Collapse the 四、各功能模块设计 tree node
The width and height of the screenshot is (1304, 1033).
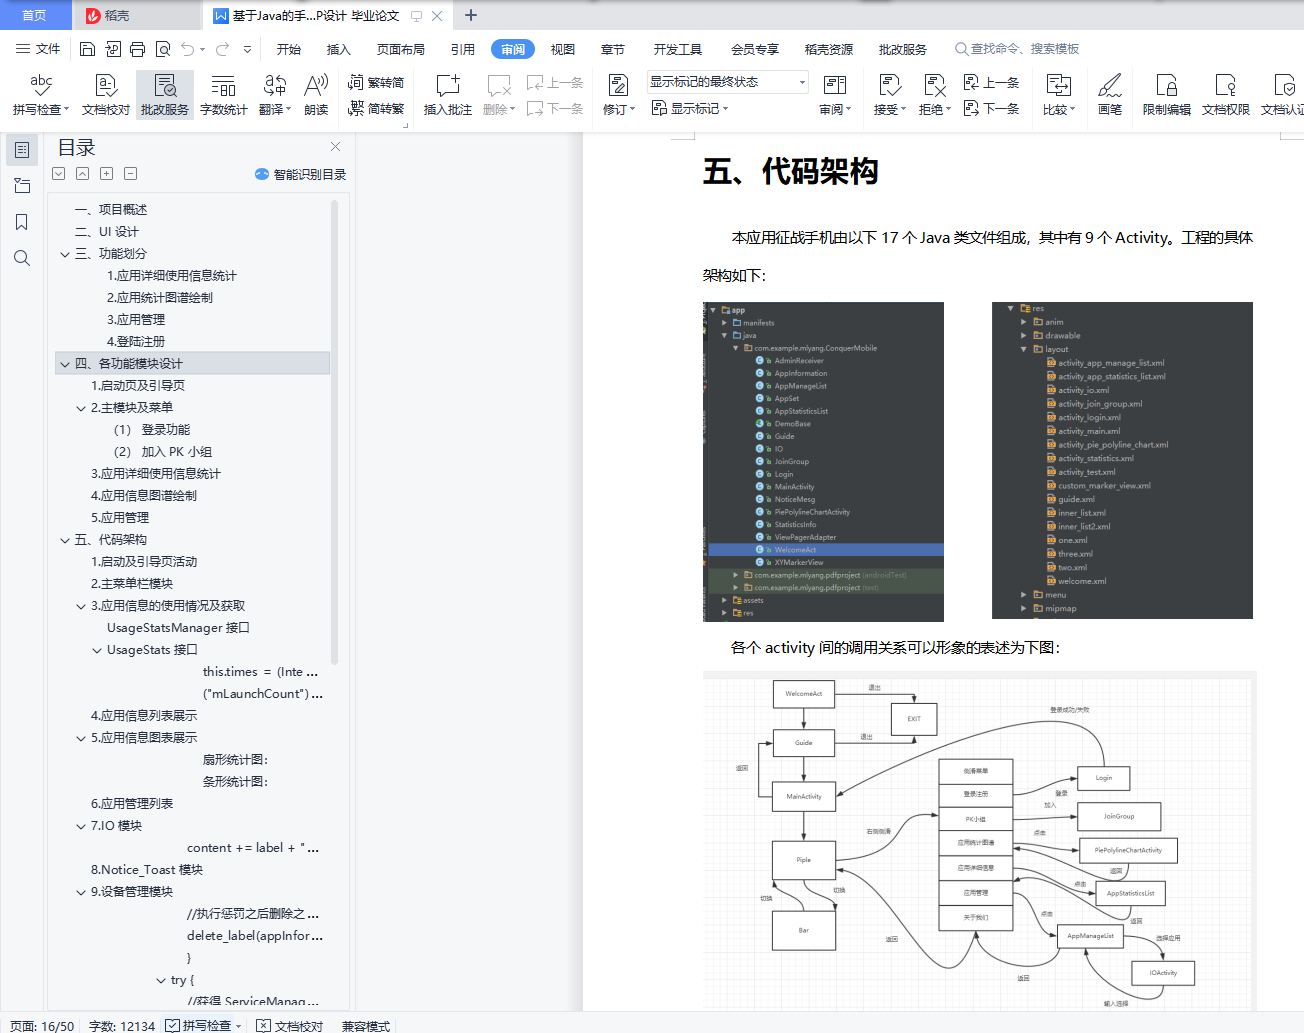pos(65,364)
